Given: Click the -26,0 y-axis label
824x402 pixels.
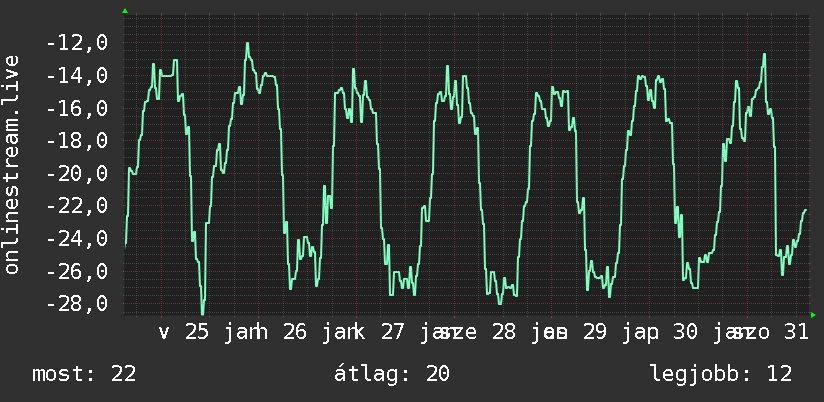Looking at the screenshot, I should pyautogui.click(x=77, y=271).
